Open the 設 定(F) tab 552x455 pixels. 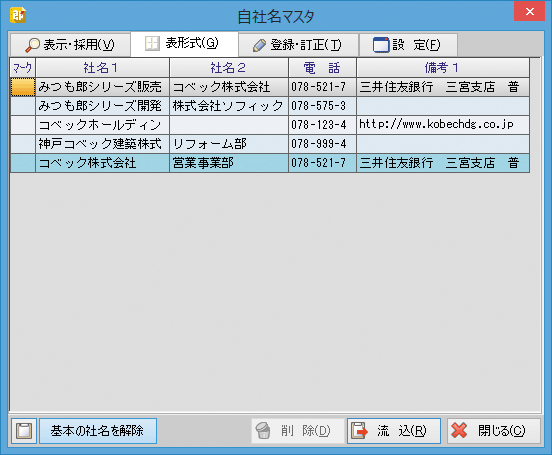point(408,45)
